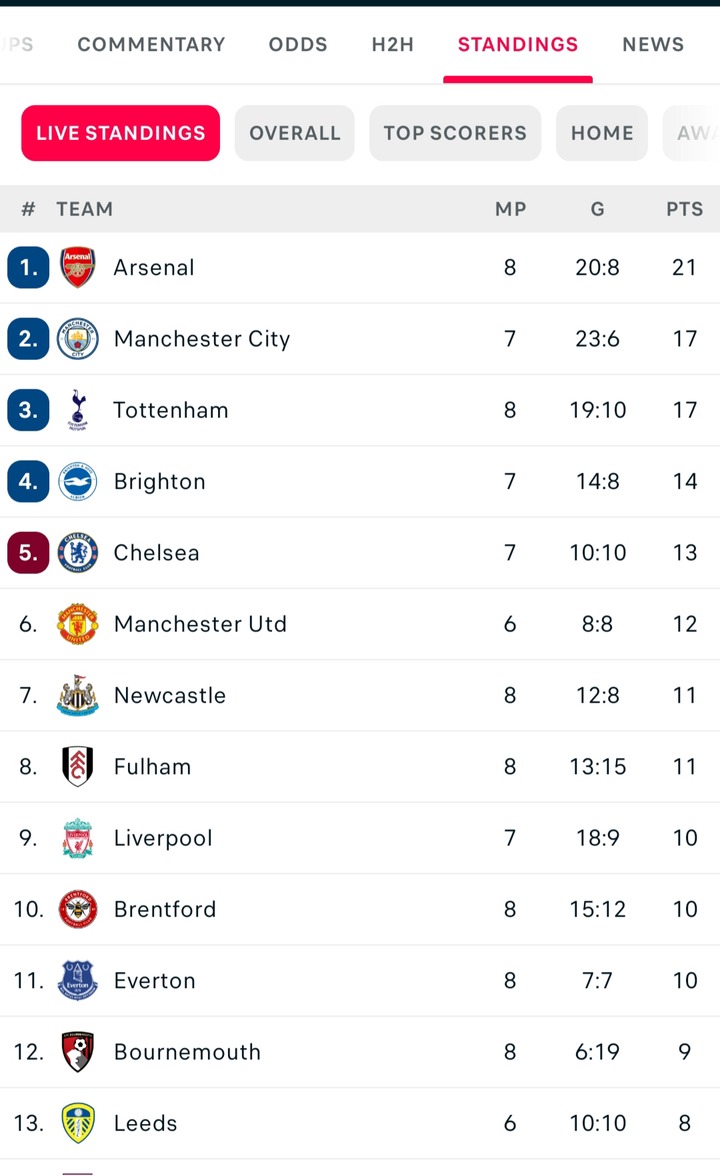This screenshot has height=1176, width=720.
Task: Show the Overall standings table
Action: pyautogui.click(x=295, y=133)
